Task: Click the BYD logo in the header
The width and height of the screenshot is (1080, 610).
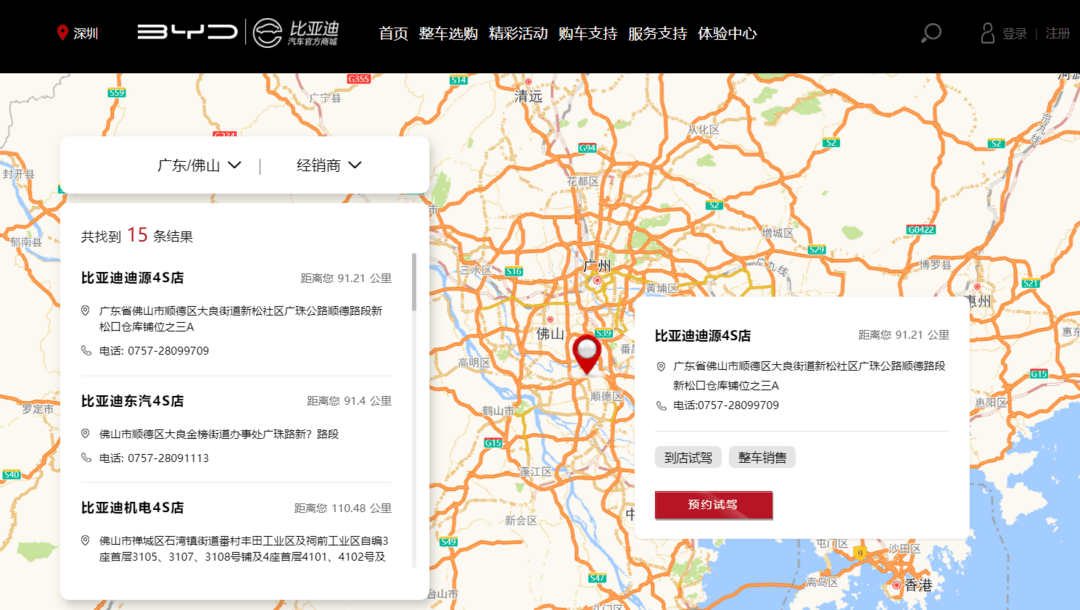Action: (x=187, y=32)
